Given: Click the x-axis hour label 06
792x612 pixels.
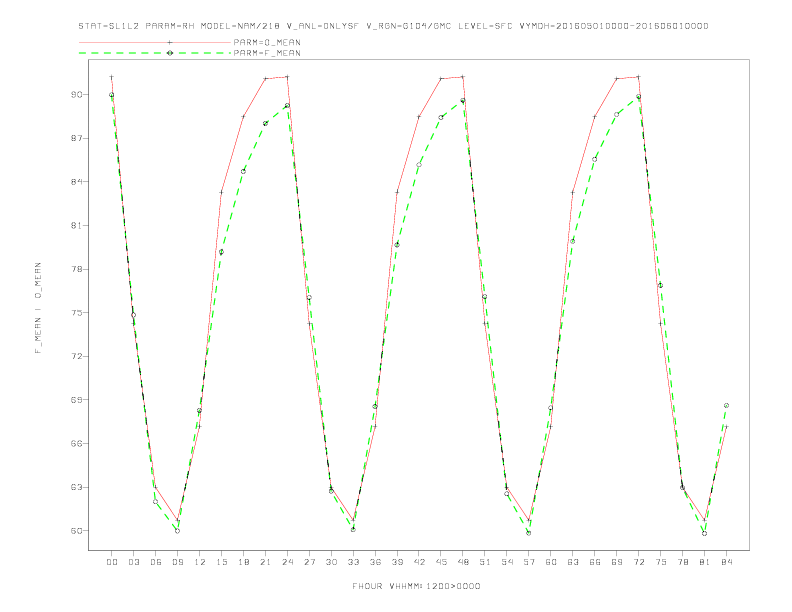Looking at the screenshot, I should pyautogui.click(x=156, y=562).
